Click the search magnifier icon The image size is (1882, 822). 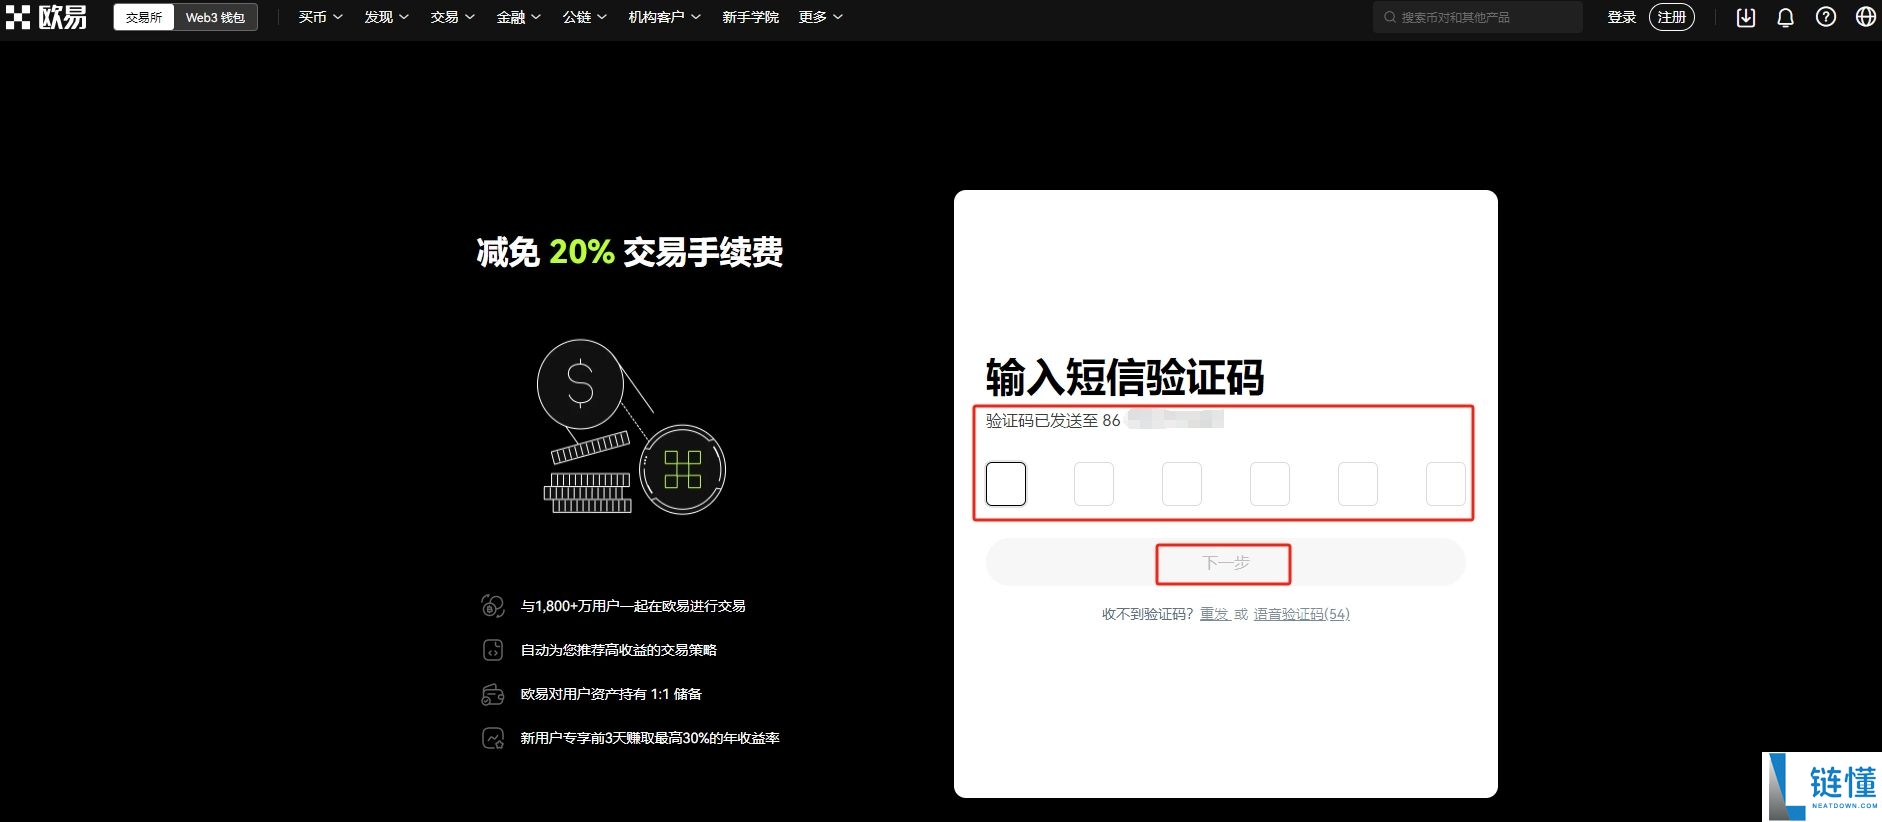(1390, 17)
